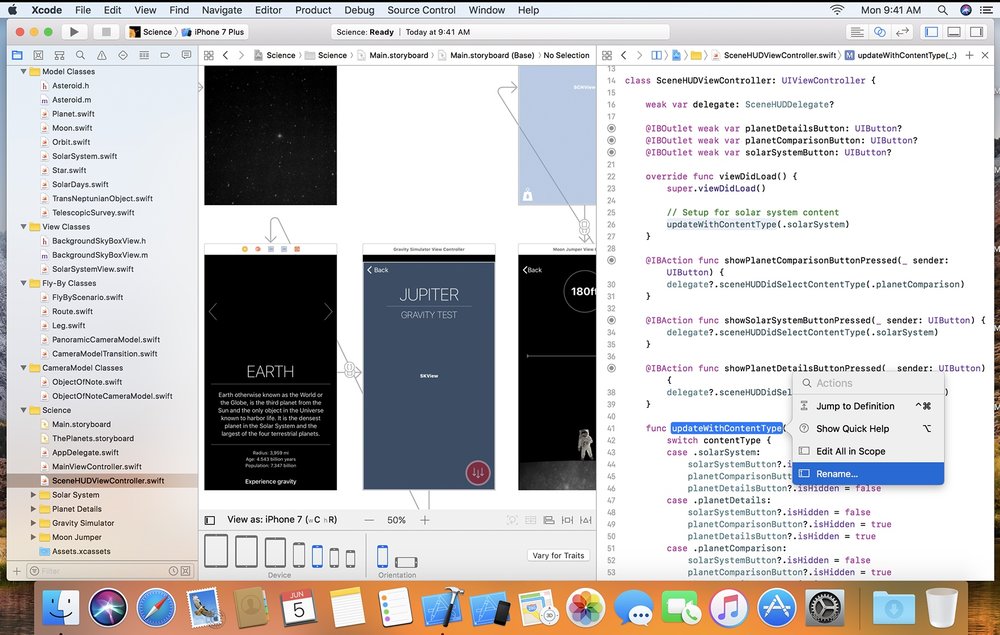This screenshot has width=1000, height=635.
Task: Select Show Quick Help menu item
Action: tap(868, 428)
